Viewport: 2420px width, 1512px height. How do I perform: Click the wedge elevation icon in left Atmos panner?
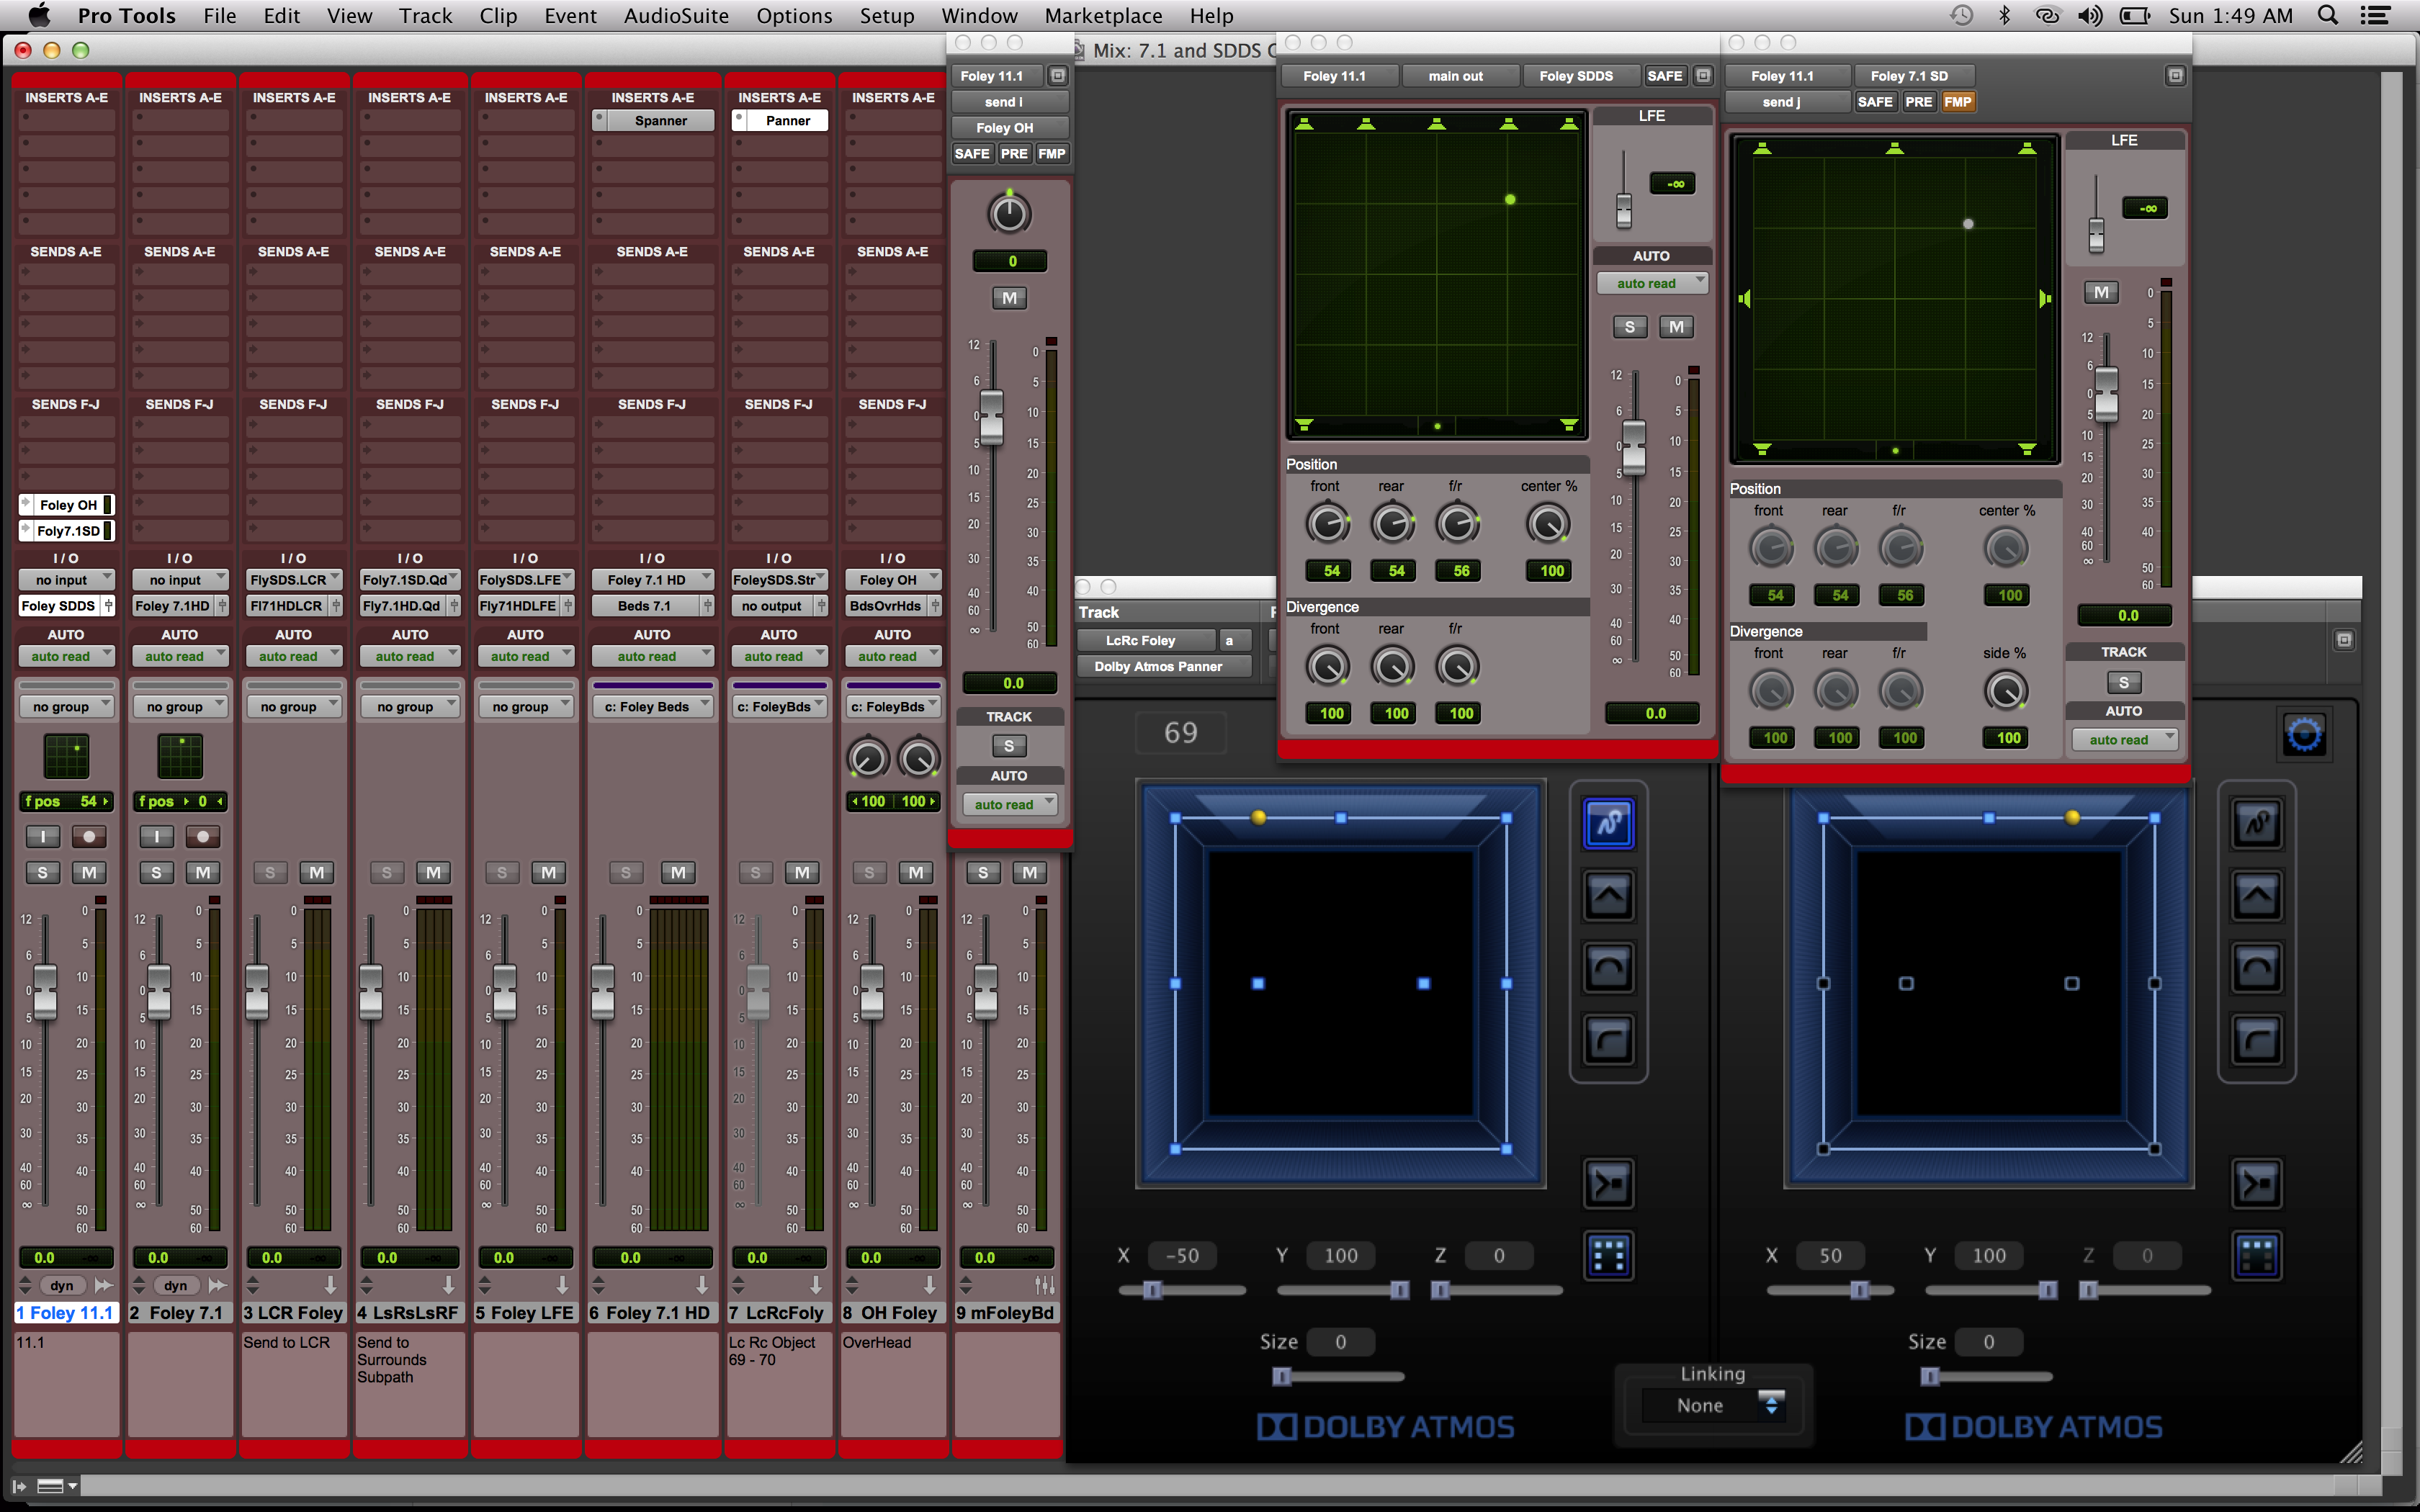coord(1608,895)
